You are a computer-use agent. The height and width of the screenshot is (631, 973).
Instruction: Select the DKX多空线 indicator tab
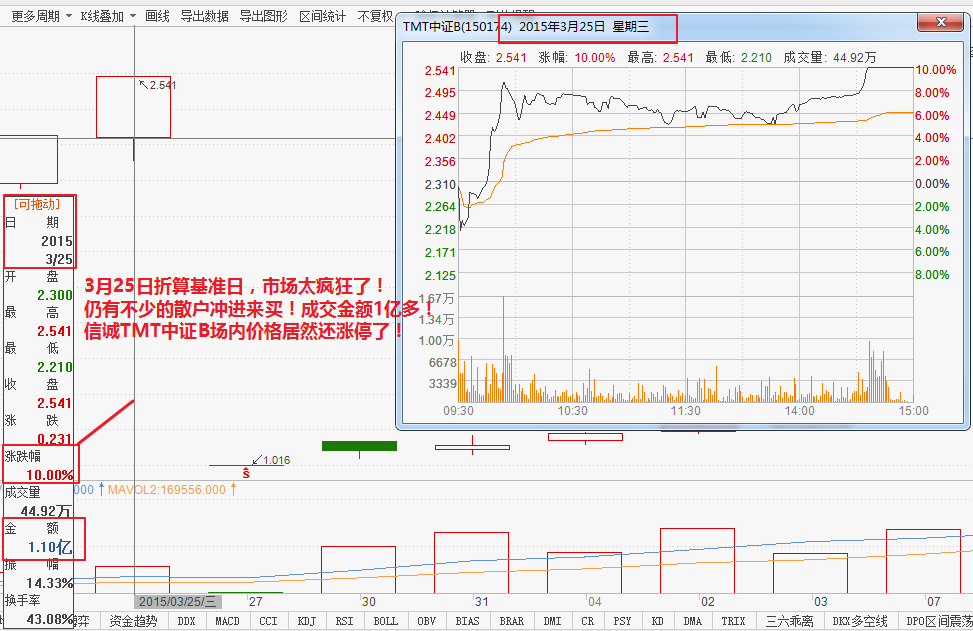859,621
